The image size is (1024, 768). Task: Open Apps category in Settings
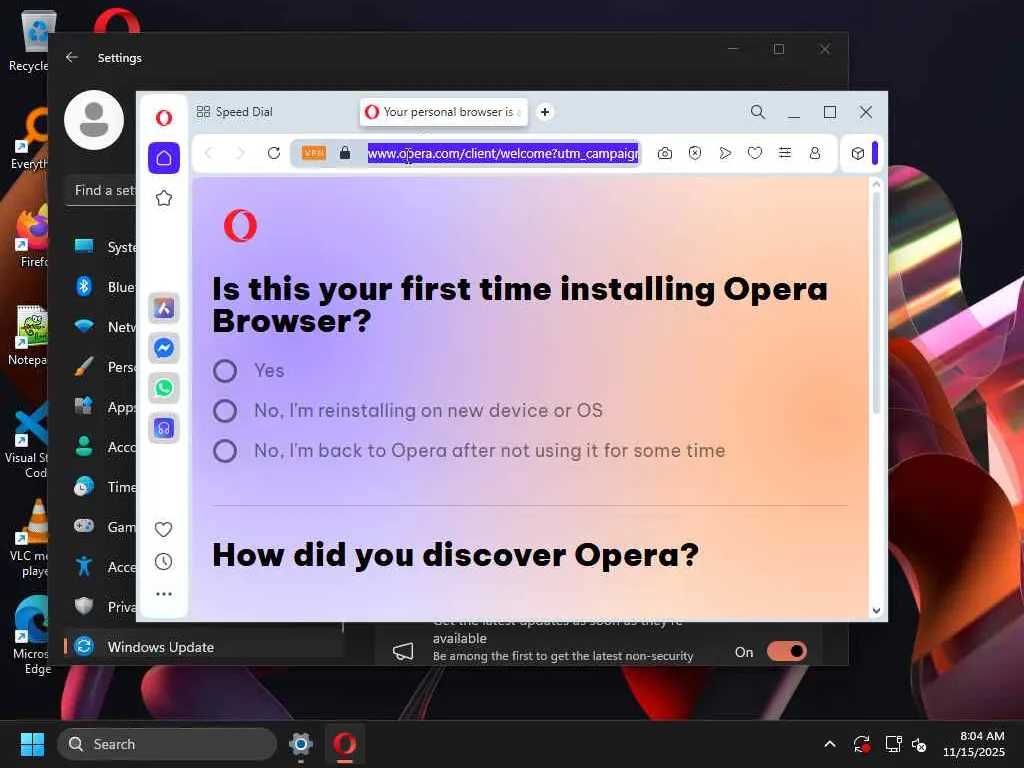tap(104, 407)
